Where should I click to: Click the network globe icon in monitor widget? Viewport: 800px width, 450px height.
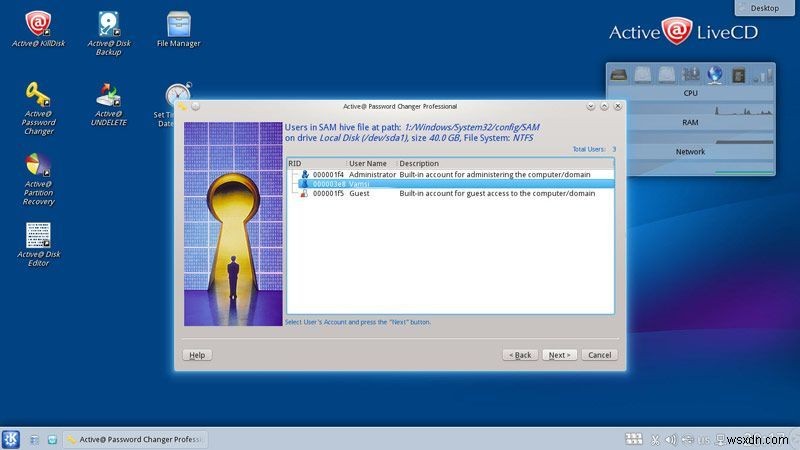[715, 75]
